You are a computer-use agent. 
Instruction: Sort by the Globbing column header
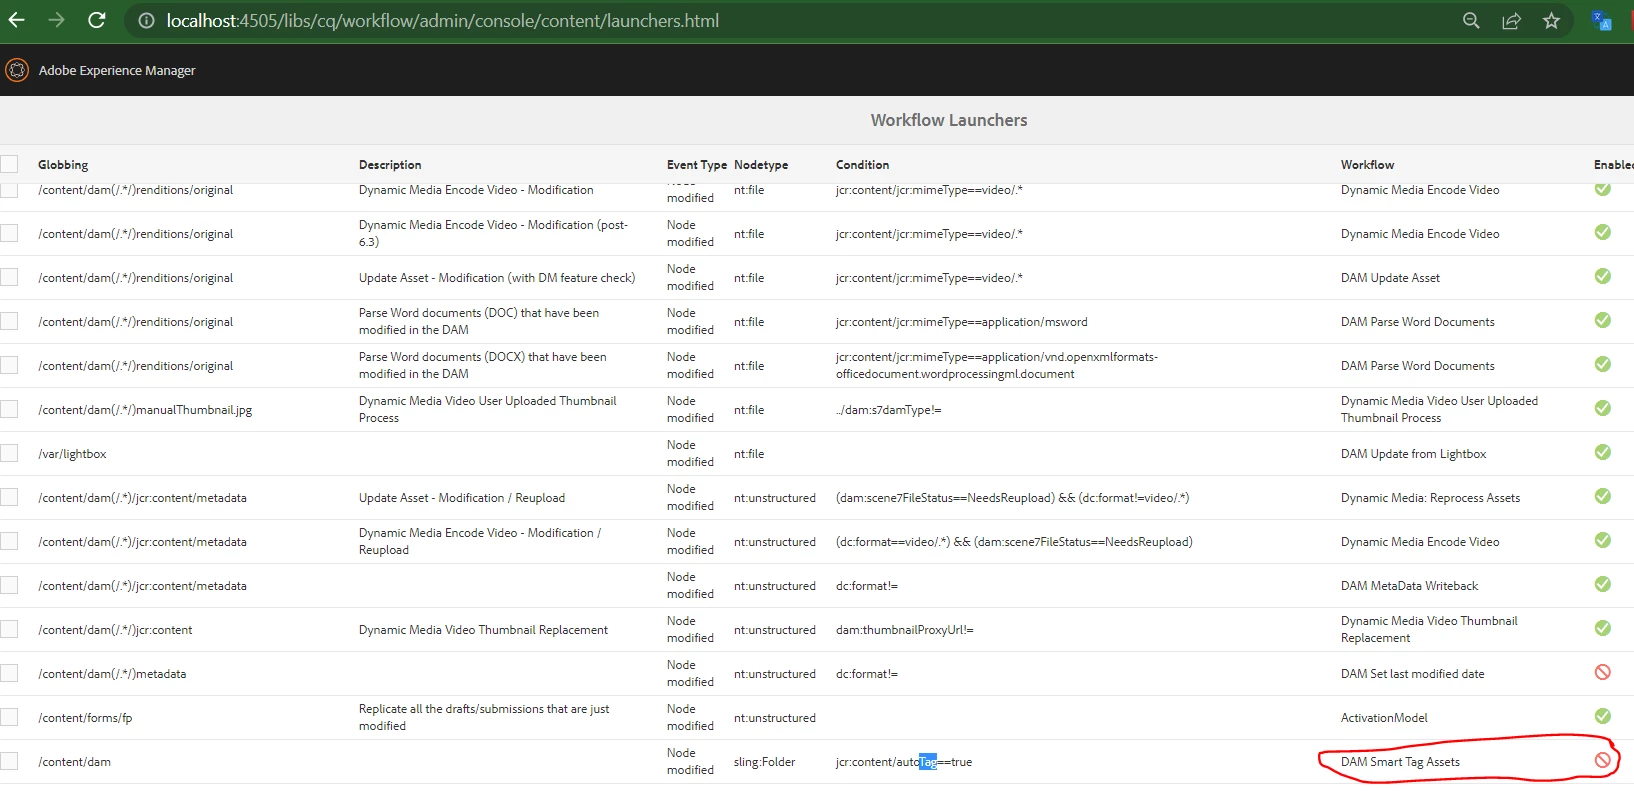(x=63, y=165)
